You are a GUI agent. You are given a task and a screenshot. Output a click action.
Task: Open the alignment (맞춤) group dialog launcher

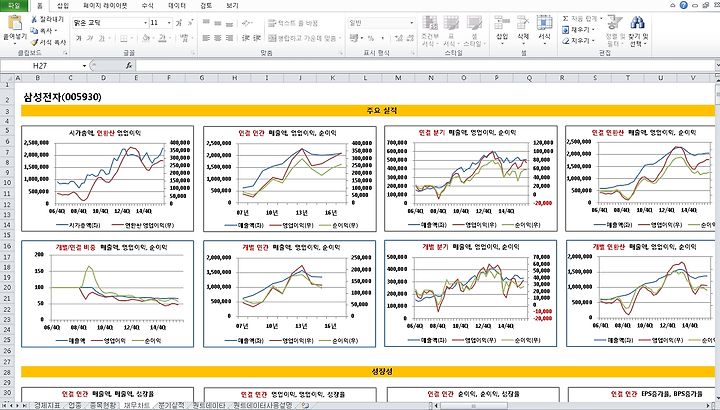341,53
